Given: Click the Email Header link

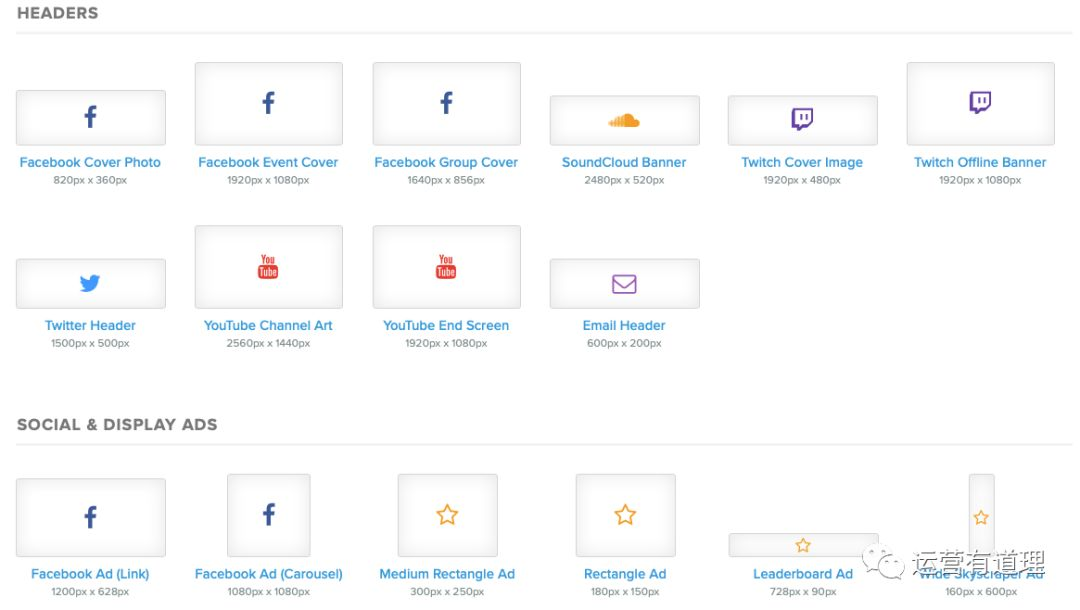Looking at the screenshot, I should (x=624, y=326).
